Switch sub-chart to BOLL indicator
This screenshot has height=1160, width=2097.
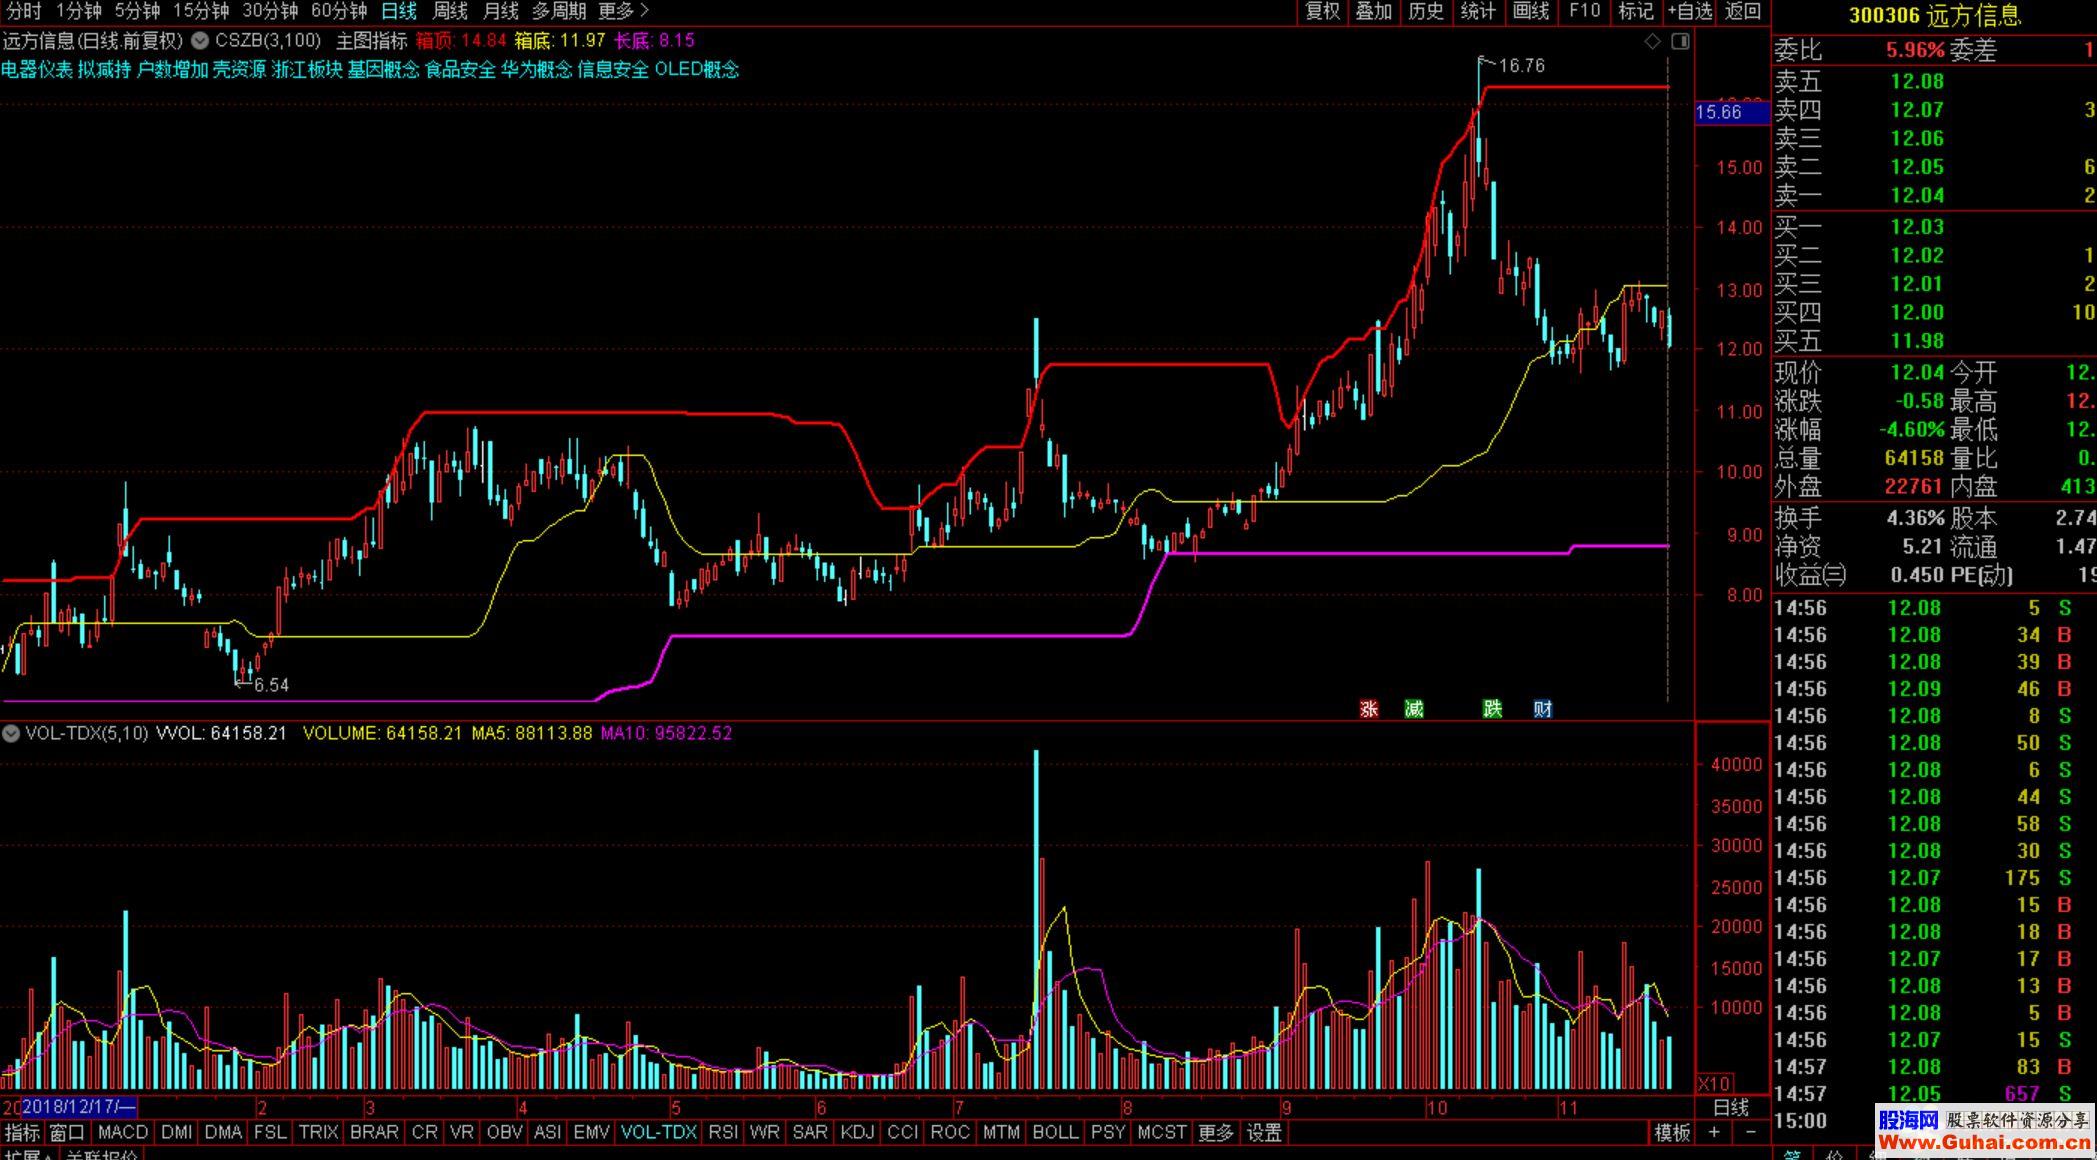click(x=1055, y=1132)
